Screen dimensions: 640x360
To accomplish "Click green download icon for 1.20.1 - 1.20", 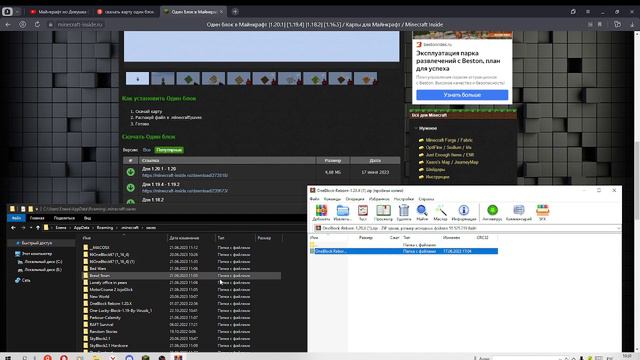I will pyautogui.click(x=131, y=172).
